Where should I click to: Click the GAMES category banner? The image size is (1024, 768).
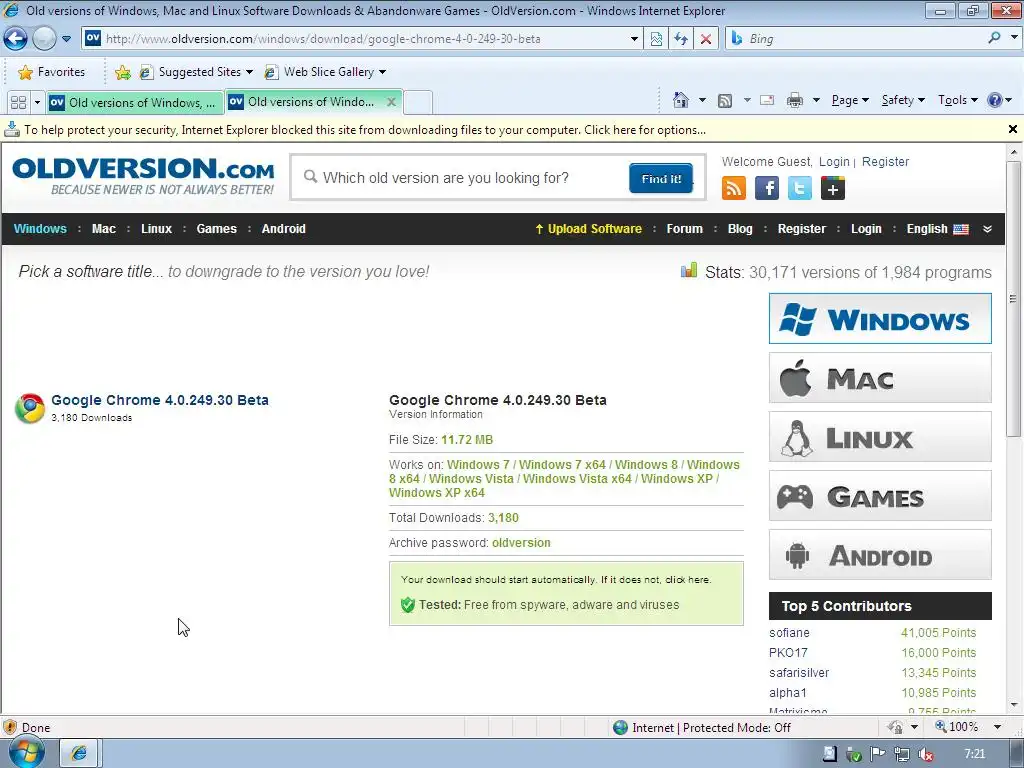880,496
